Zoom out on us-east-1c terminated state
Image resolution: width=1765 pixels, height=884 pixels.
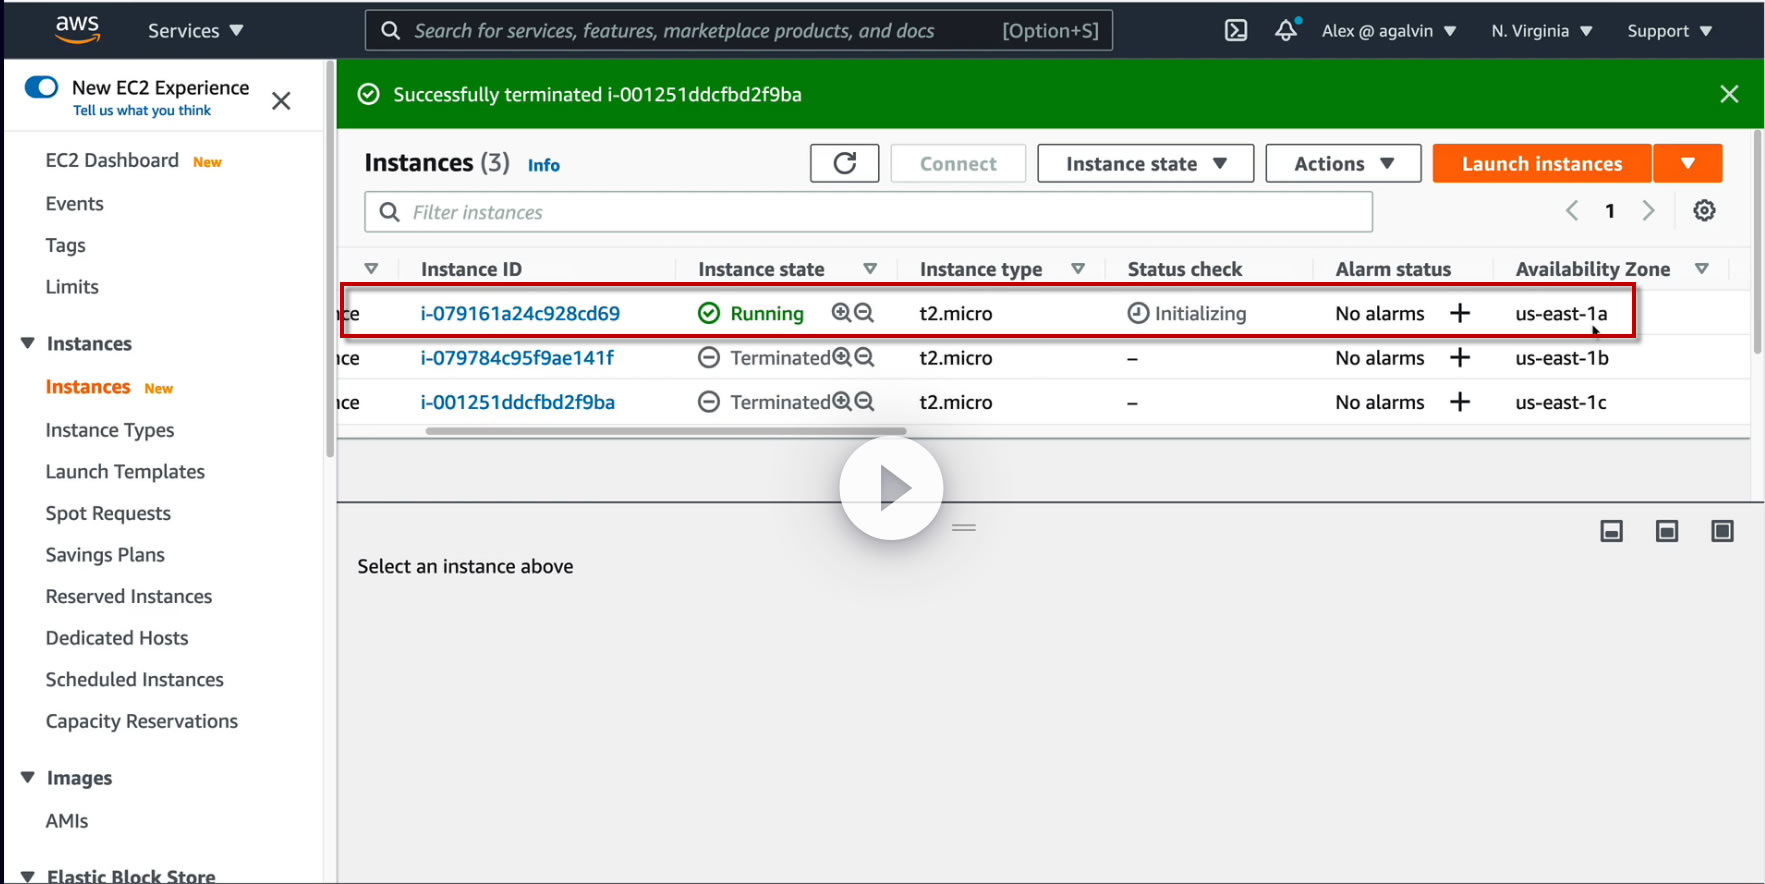click(x=865, y=401)
